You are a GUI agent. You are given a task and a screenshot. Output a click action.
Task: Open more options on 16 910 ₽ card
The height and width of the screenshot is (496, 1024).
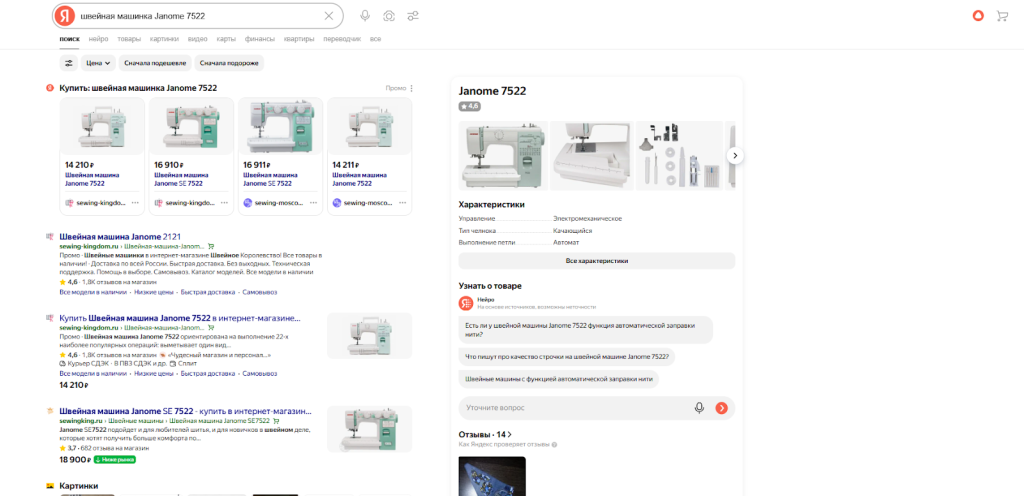224,203
